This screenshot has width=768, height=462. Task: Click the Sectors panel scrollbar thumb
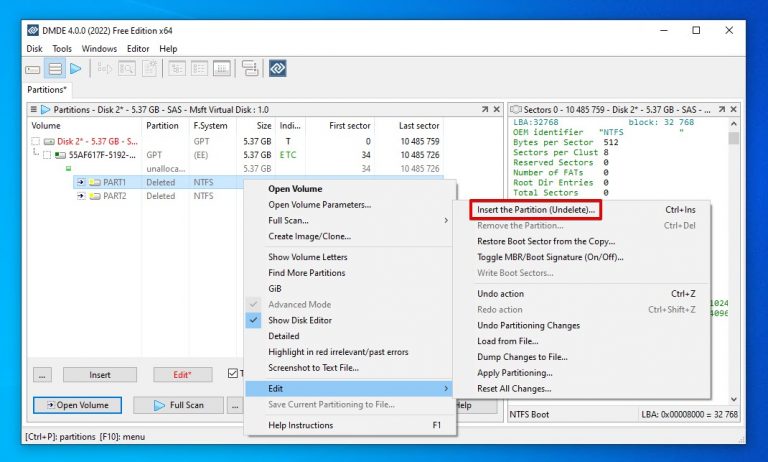[x=734, y=138]
